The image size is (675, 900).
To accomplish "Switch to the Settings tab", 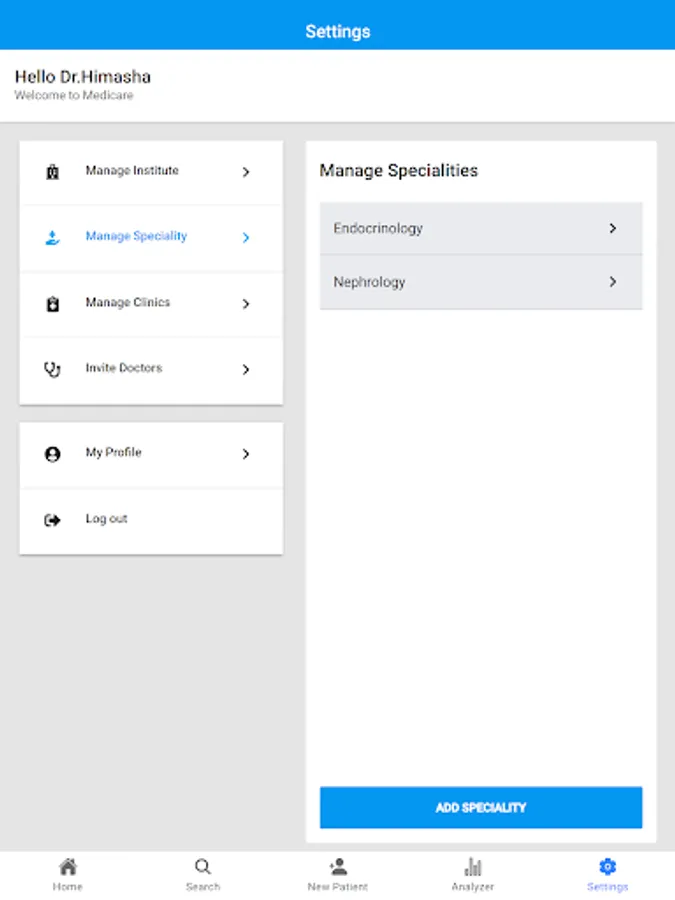I will [x=607, y=874].
